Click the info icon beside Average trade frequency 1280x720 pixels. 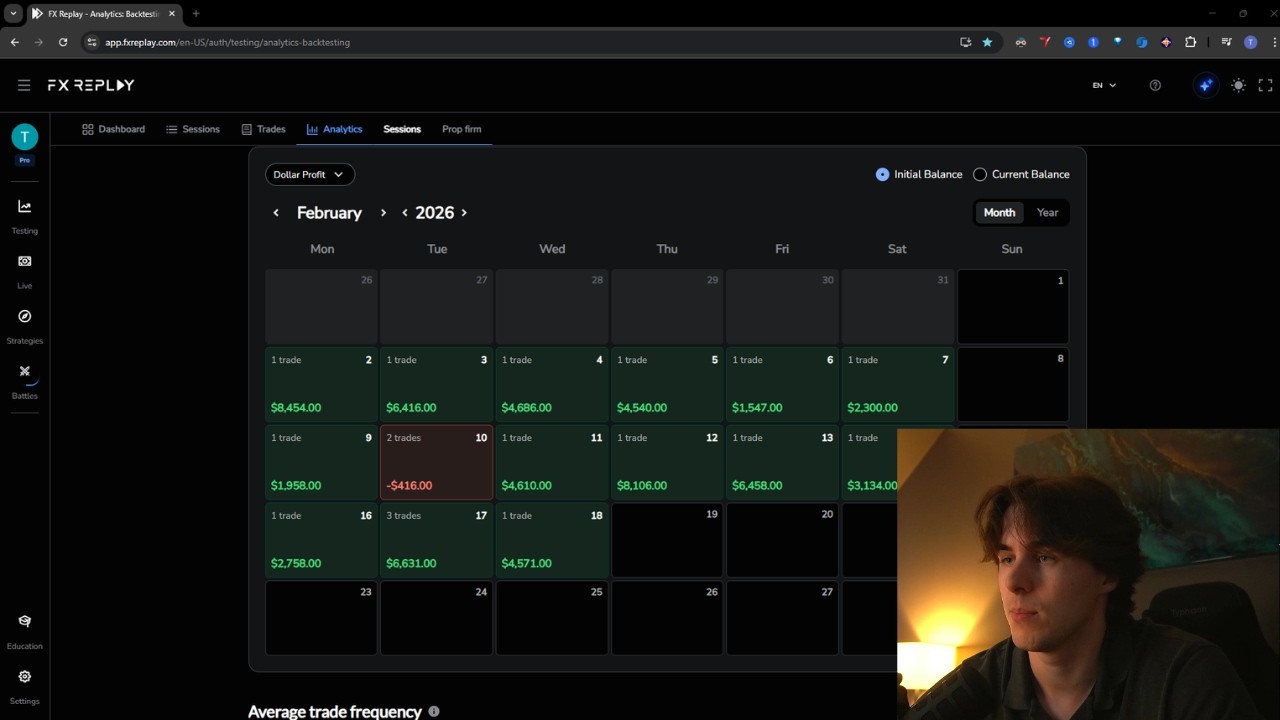click(434, 711)
